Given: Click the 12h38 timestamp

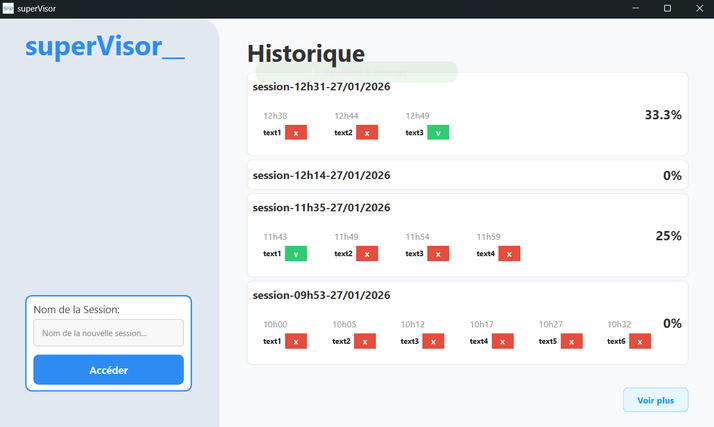Looking at the screenshot, I should (x=275, y=116).
